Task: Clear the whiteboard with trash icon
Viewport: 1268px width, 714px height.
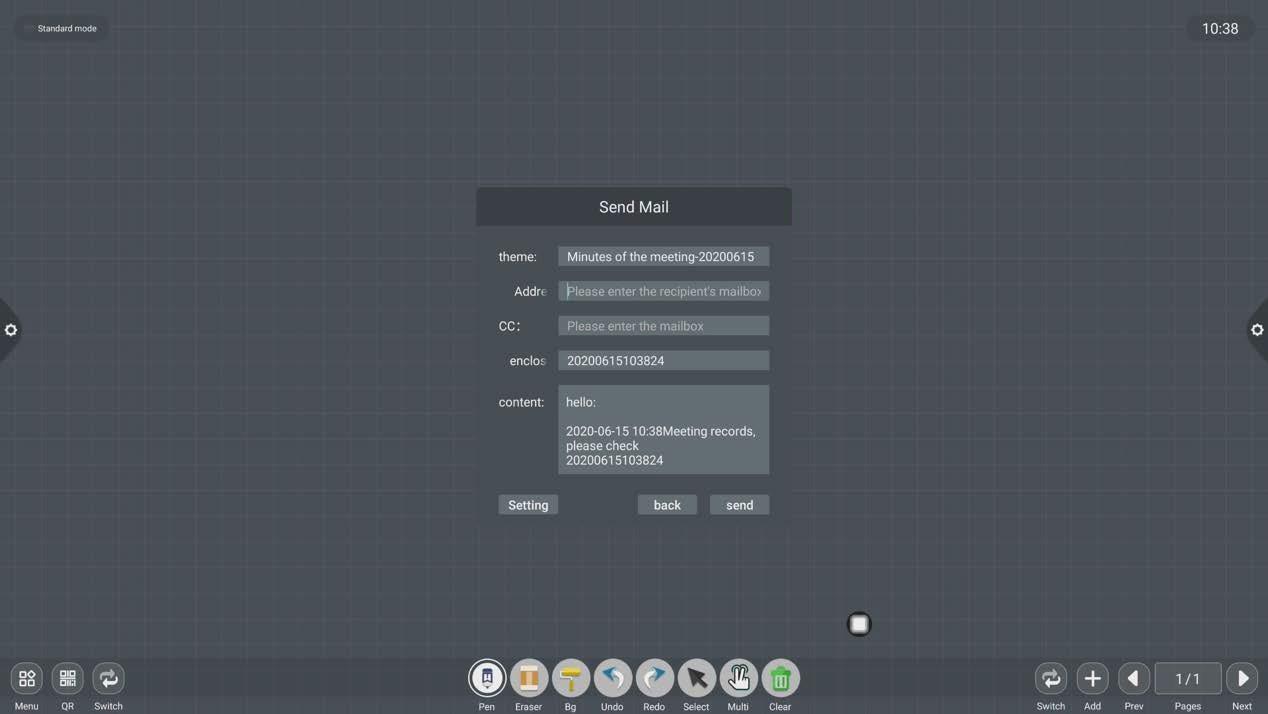Action: (781, 678)
